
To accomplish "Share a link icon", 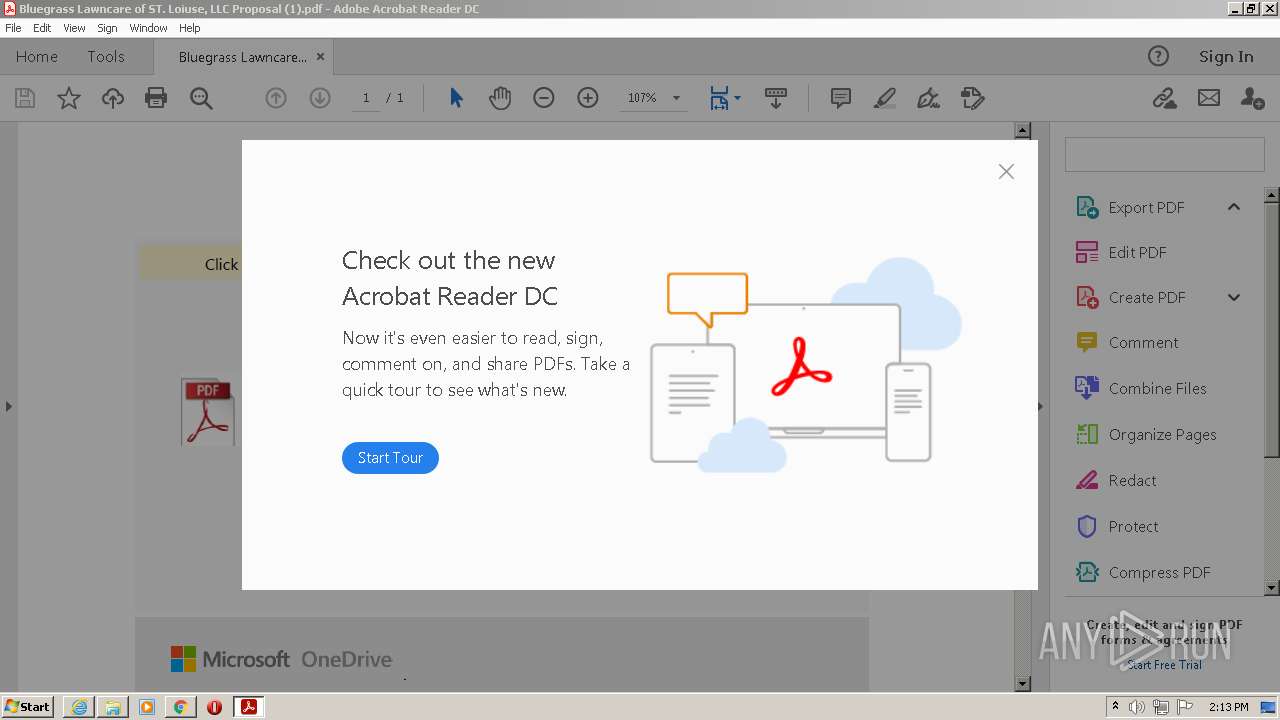I will [x=1164, y=98].
